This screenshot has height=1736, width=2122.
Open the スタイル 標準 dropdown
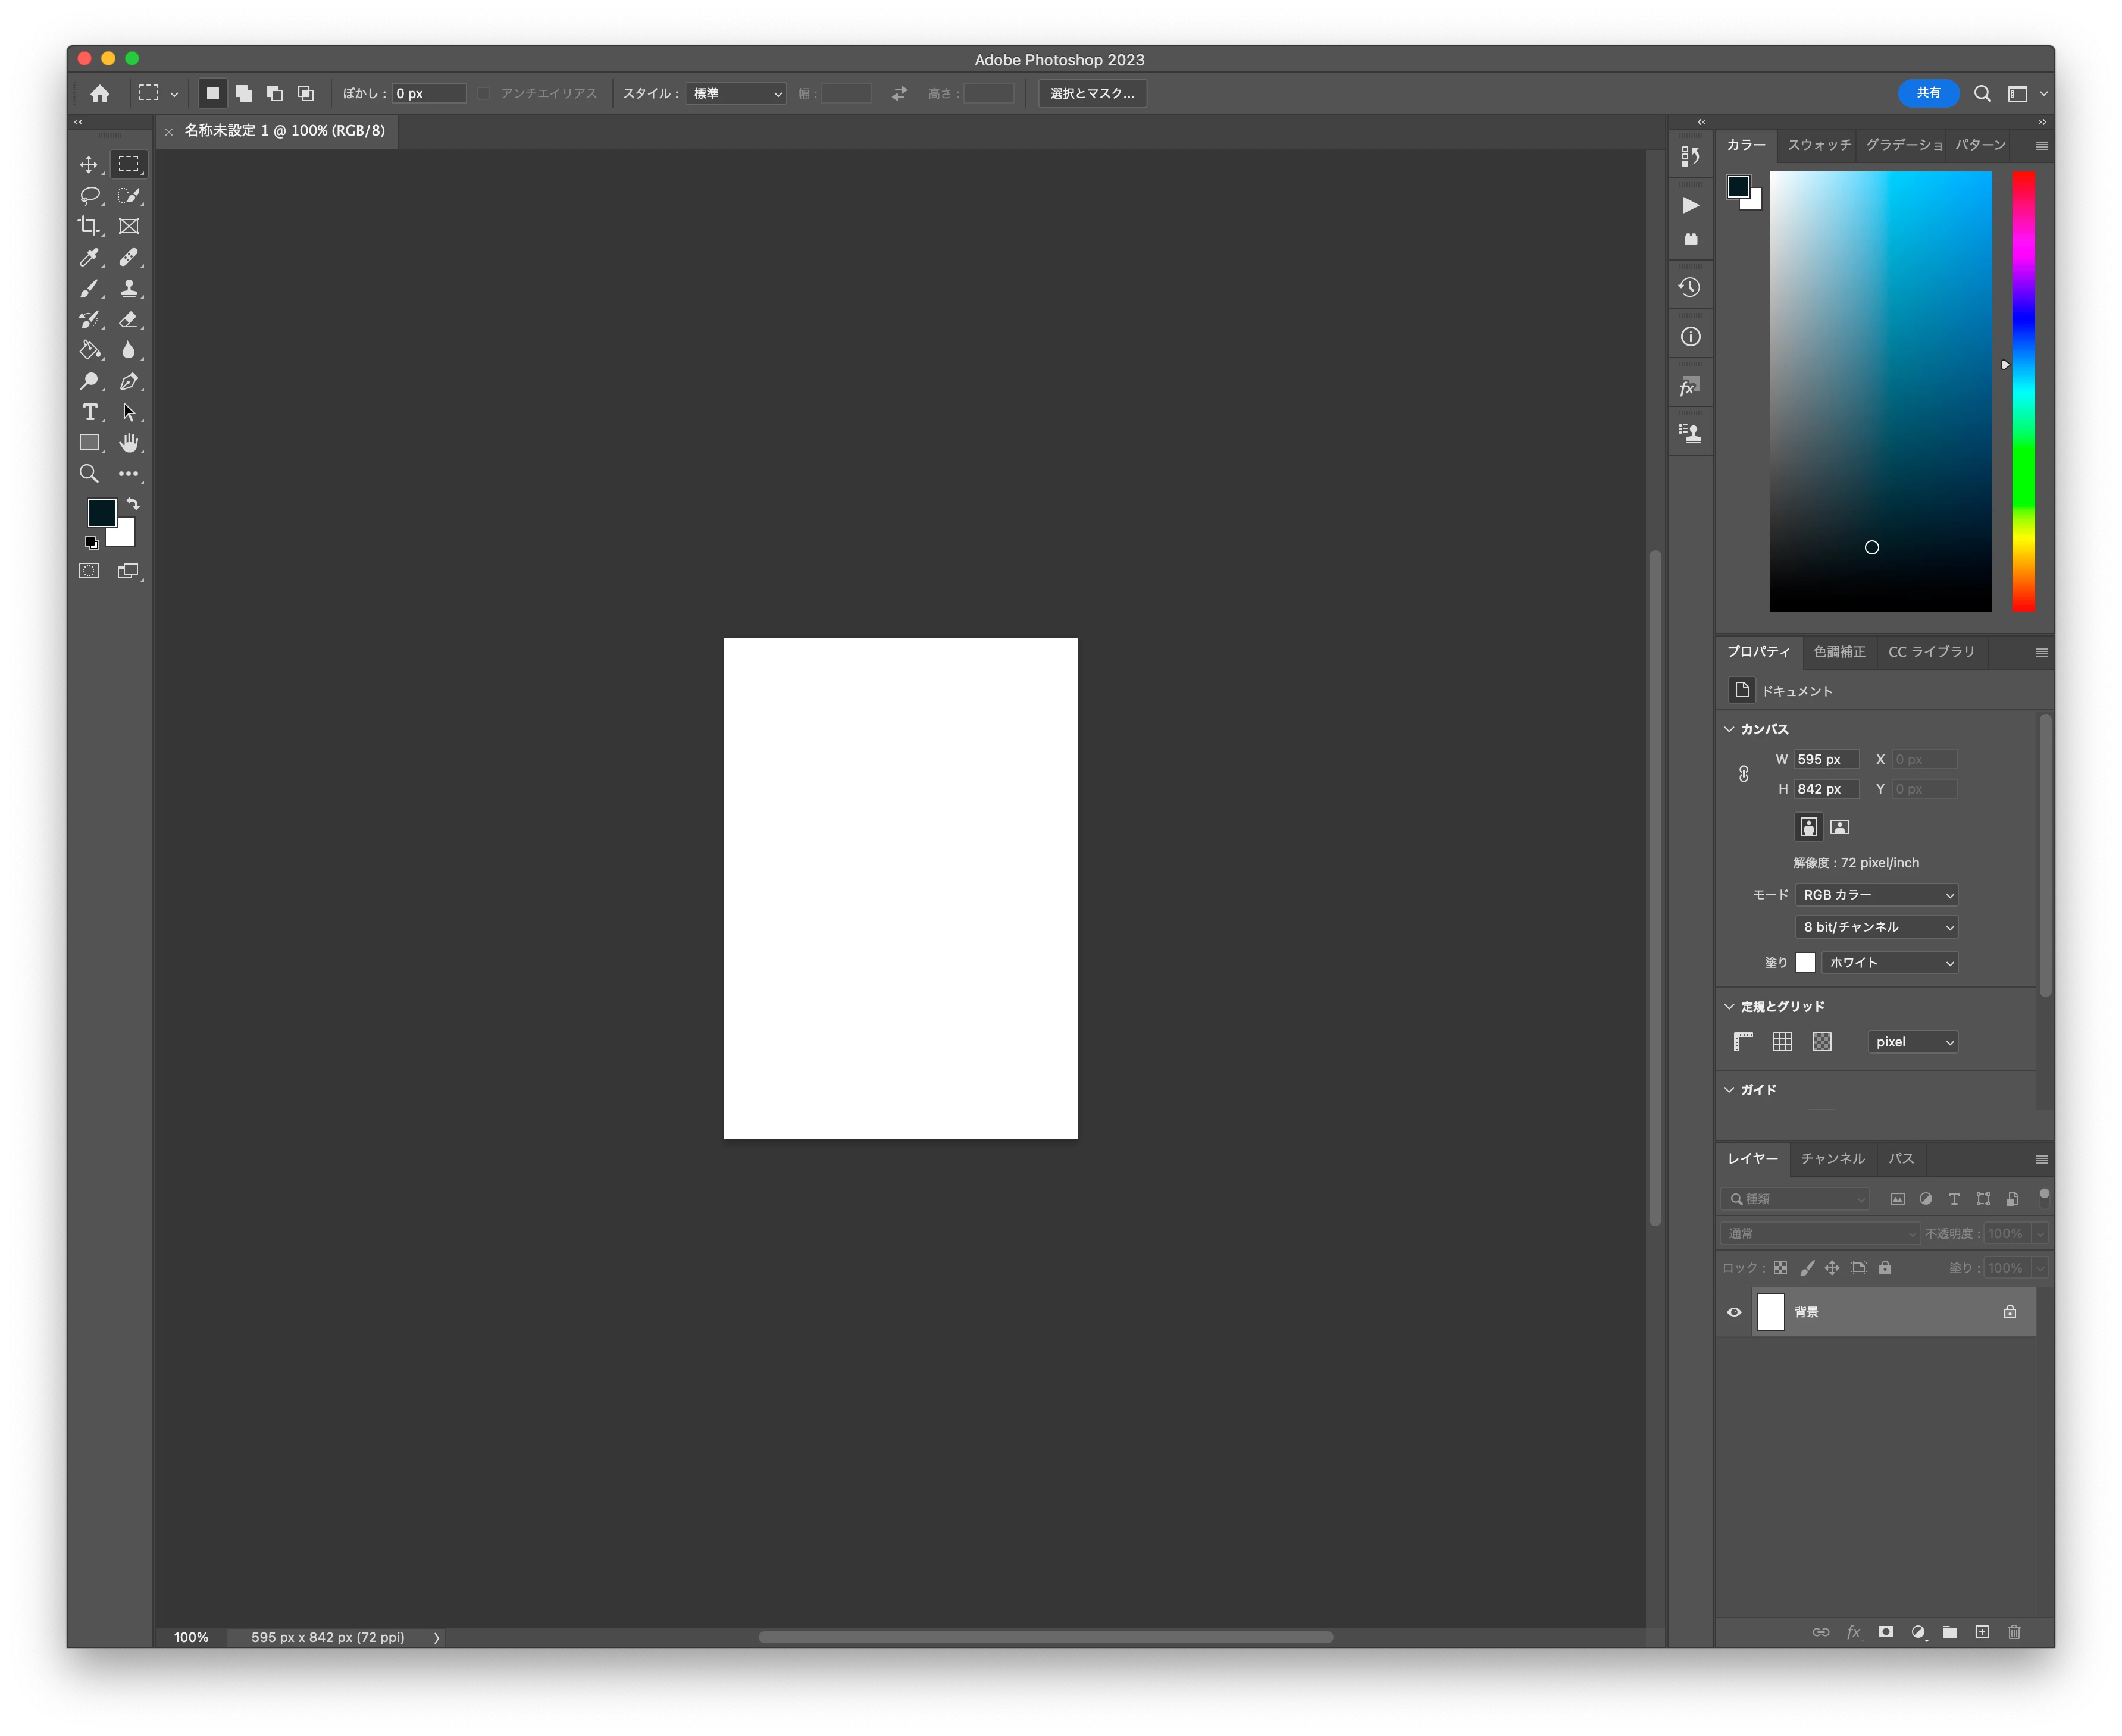(736, 93)
